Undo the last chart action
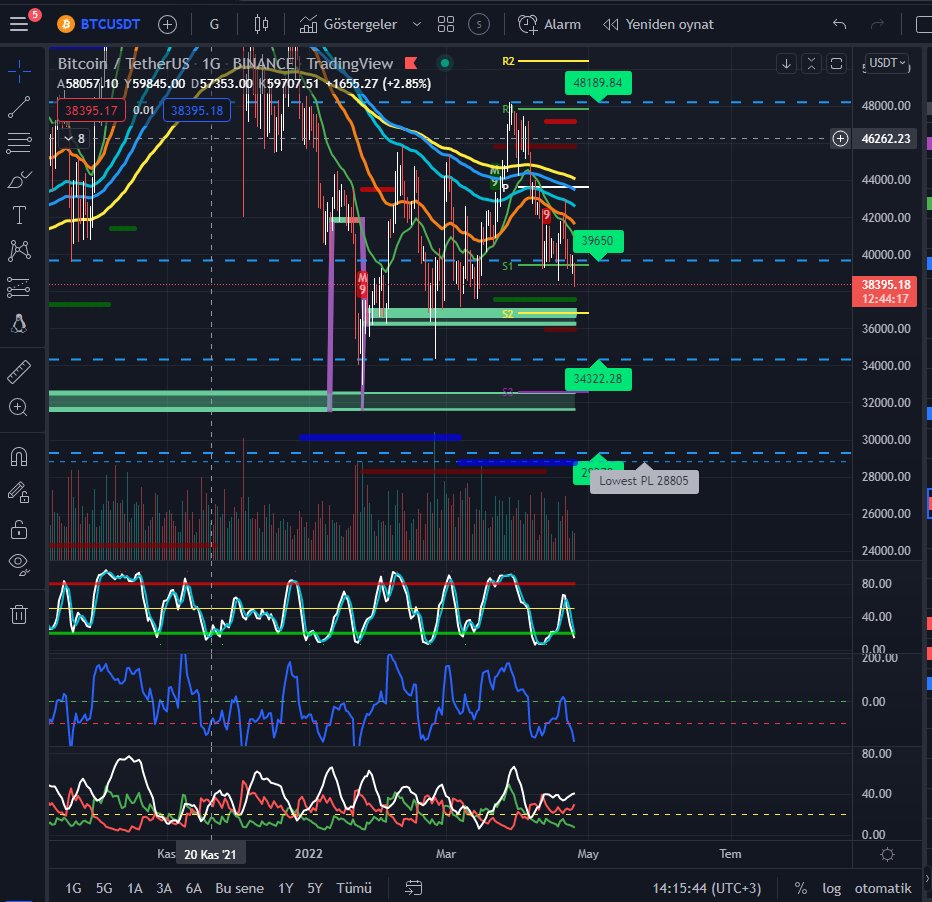Screen dimensions: 932x902 click(839, 24)
